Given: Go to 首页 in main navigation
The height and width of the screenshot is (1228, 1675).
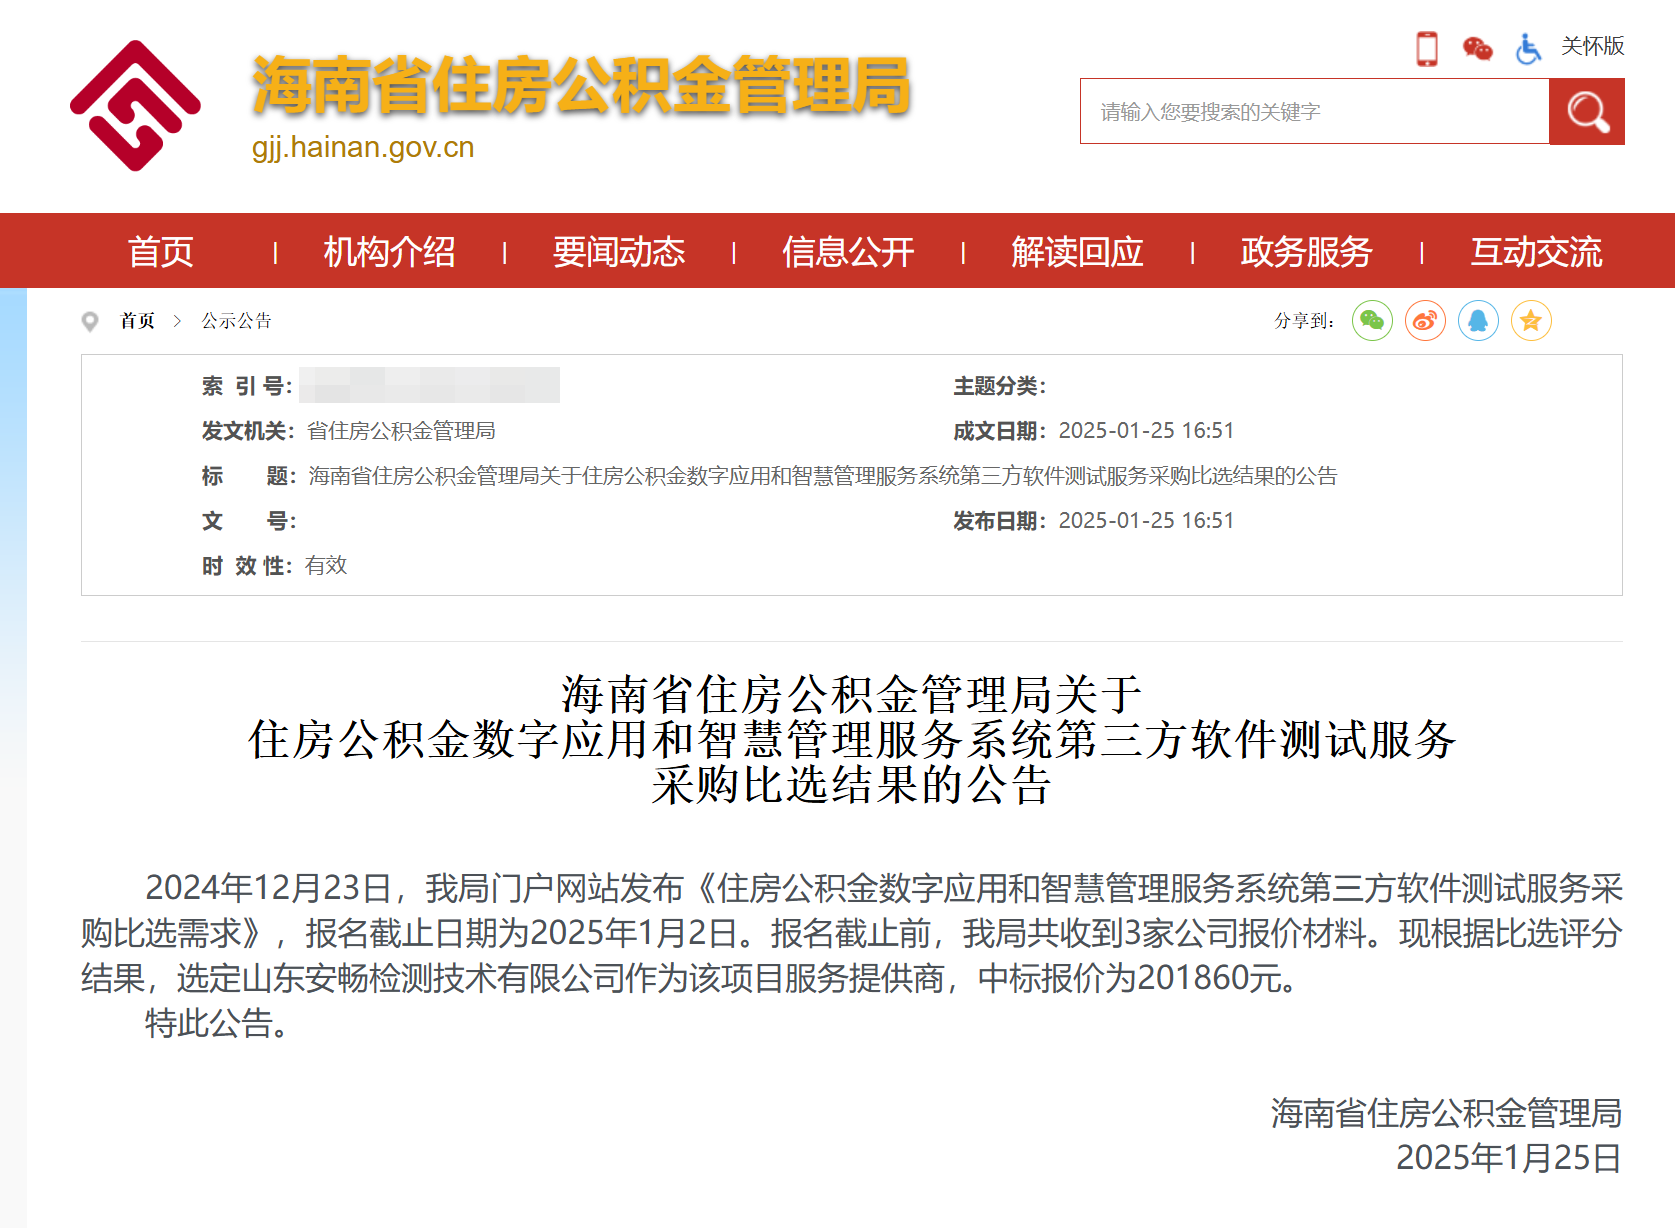Looking at the screenshot, I should (161, 252).
